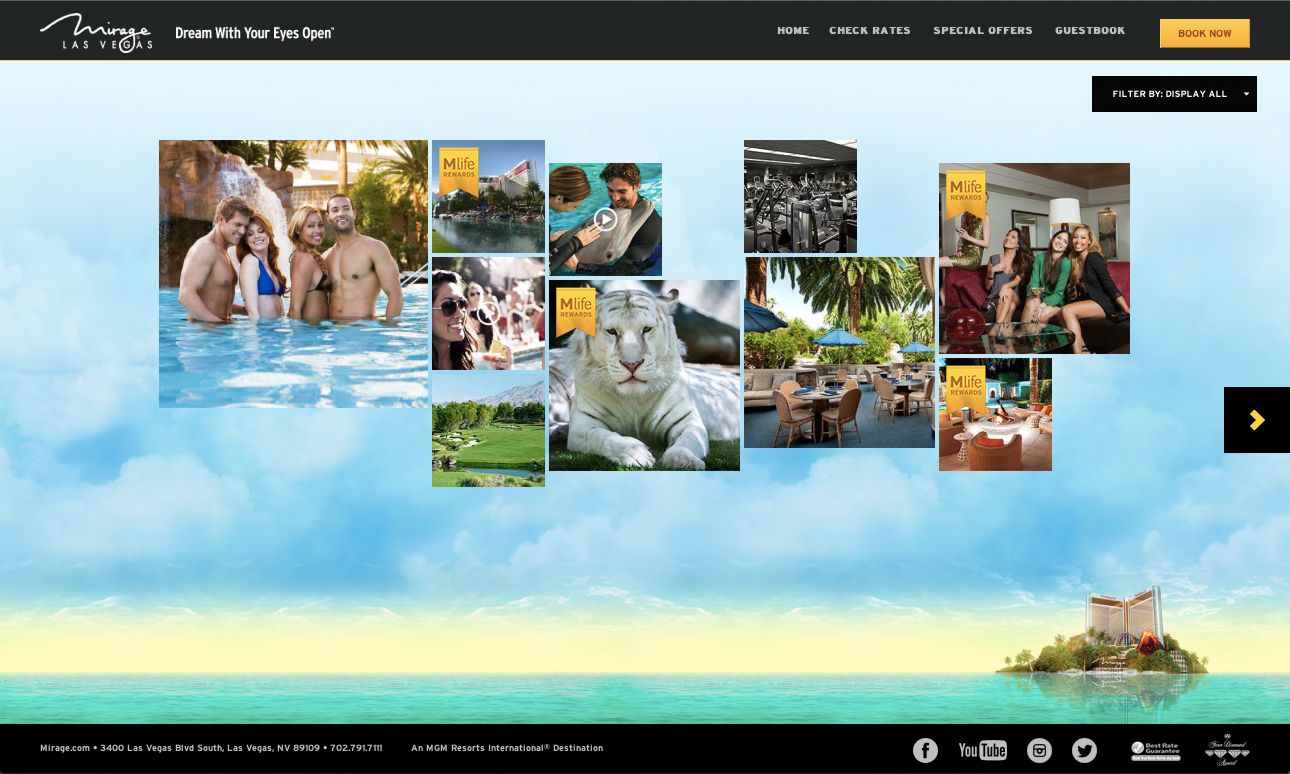
Task: View the white tiger photo thumbnail
Action: 644,374
